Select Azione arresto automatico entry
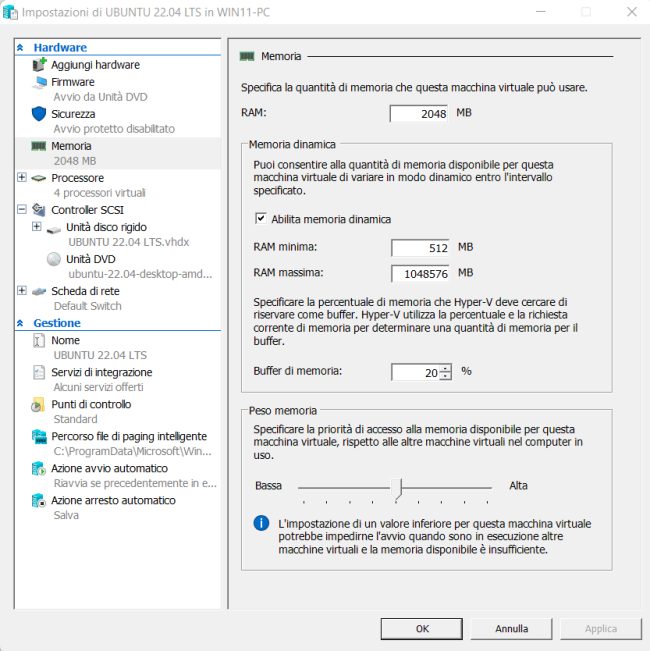Image resolution: width=650 pixels, height=651 pixels. [x=113, y=501]
